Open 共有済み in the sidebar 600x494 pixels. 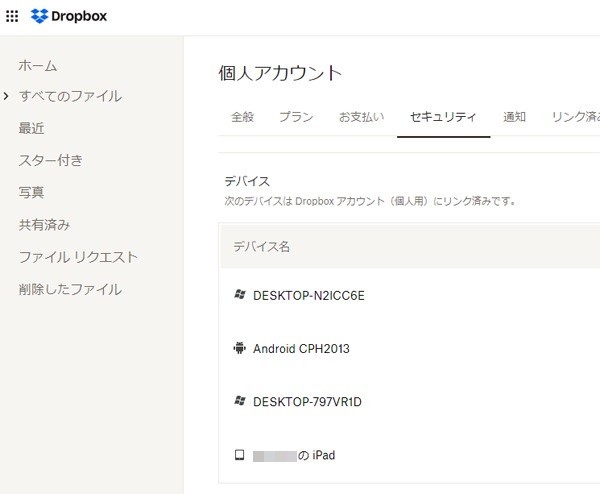coord(44,225)
